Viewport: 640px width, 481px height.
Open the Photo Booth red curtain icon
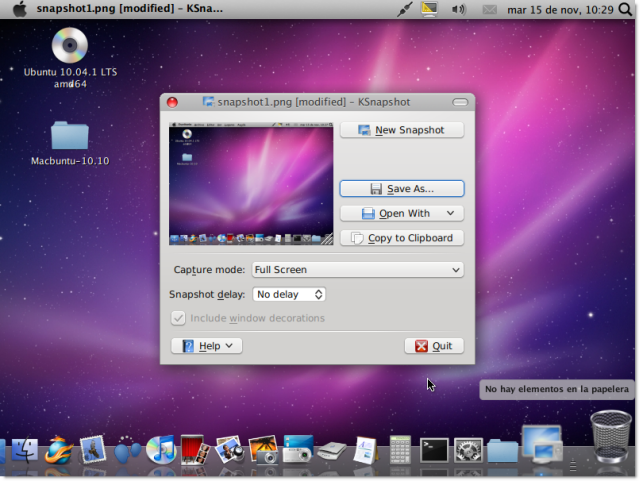coord(195,450)
